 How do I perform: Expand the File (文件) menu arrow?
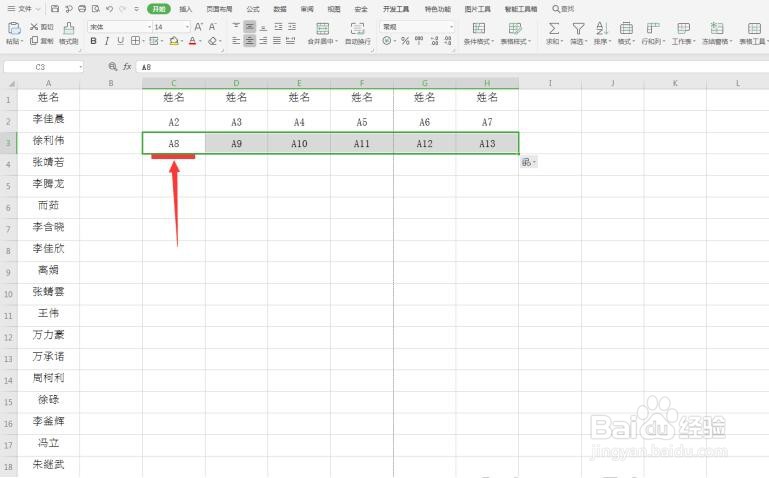[36, 9]
